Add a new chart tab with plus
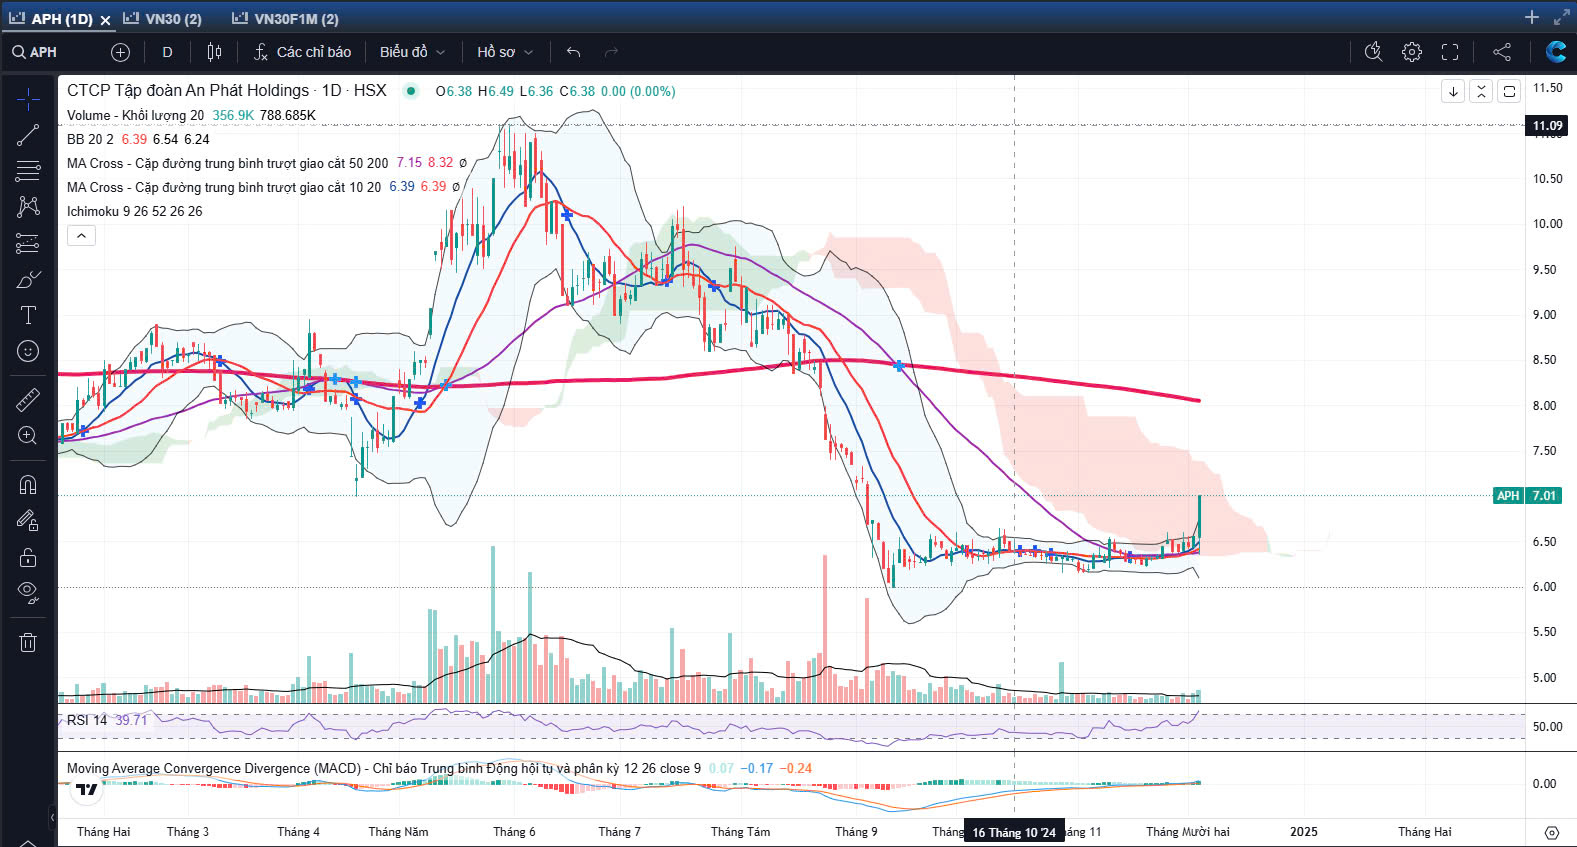The width and height of the screenshot is (1577, 847). pos(1531,17)
